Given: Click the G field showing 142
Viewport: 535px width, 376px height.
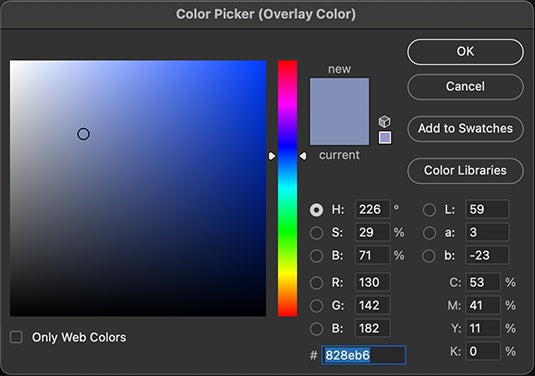Looking at the screenshot, I should point(373,305).
